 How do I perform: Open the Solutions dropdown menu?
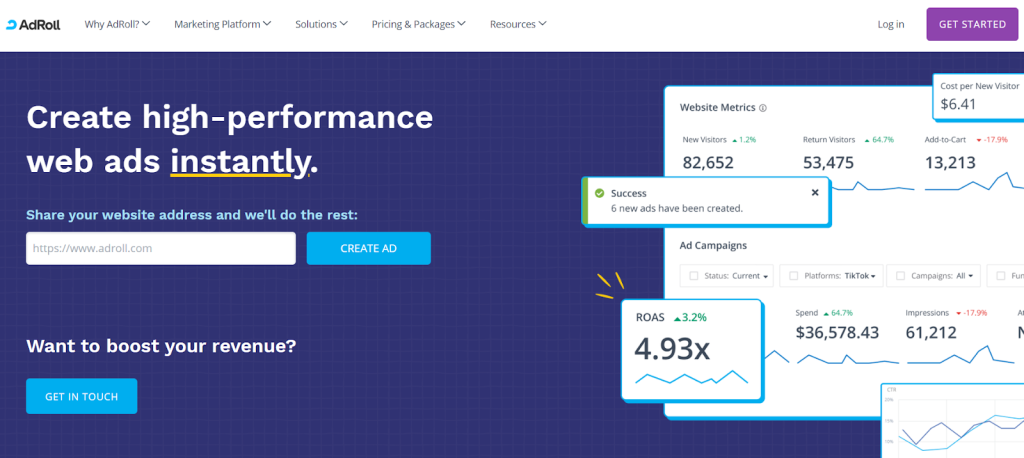tap(321, 24)
